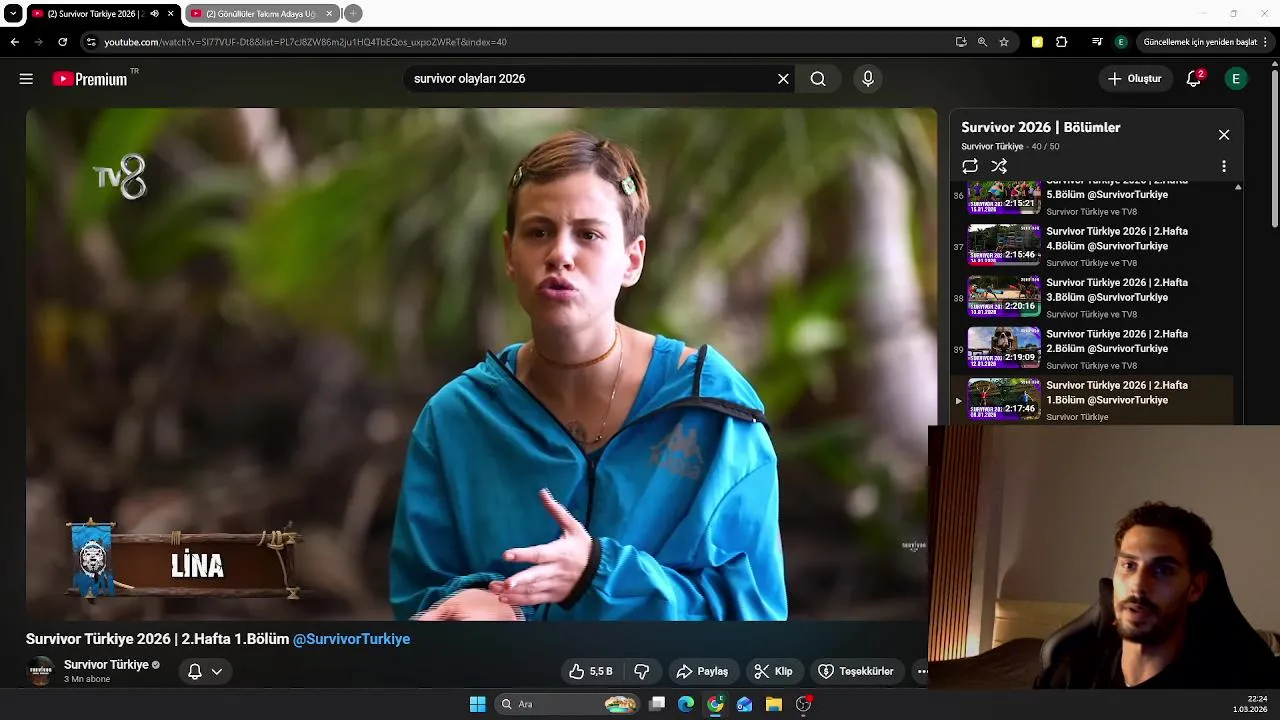Viewport: 1280px width, 720px height.
Task: Open playlist more options menu
Action: 1224,167
